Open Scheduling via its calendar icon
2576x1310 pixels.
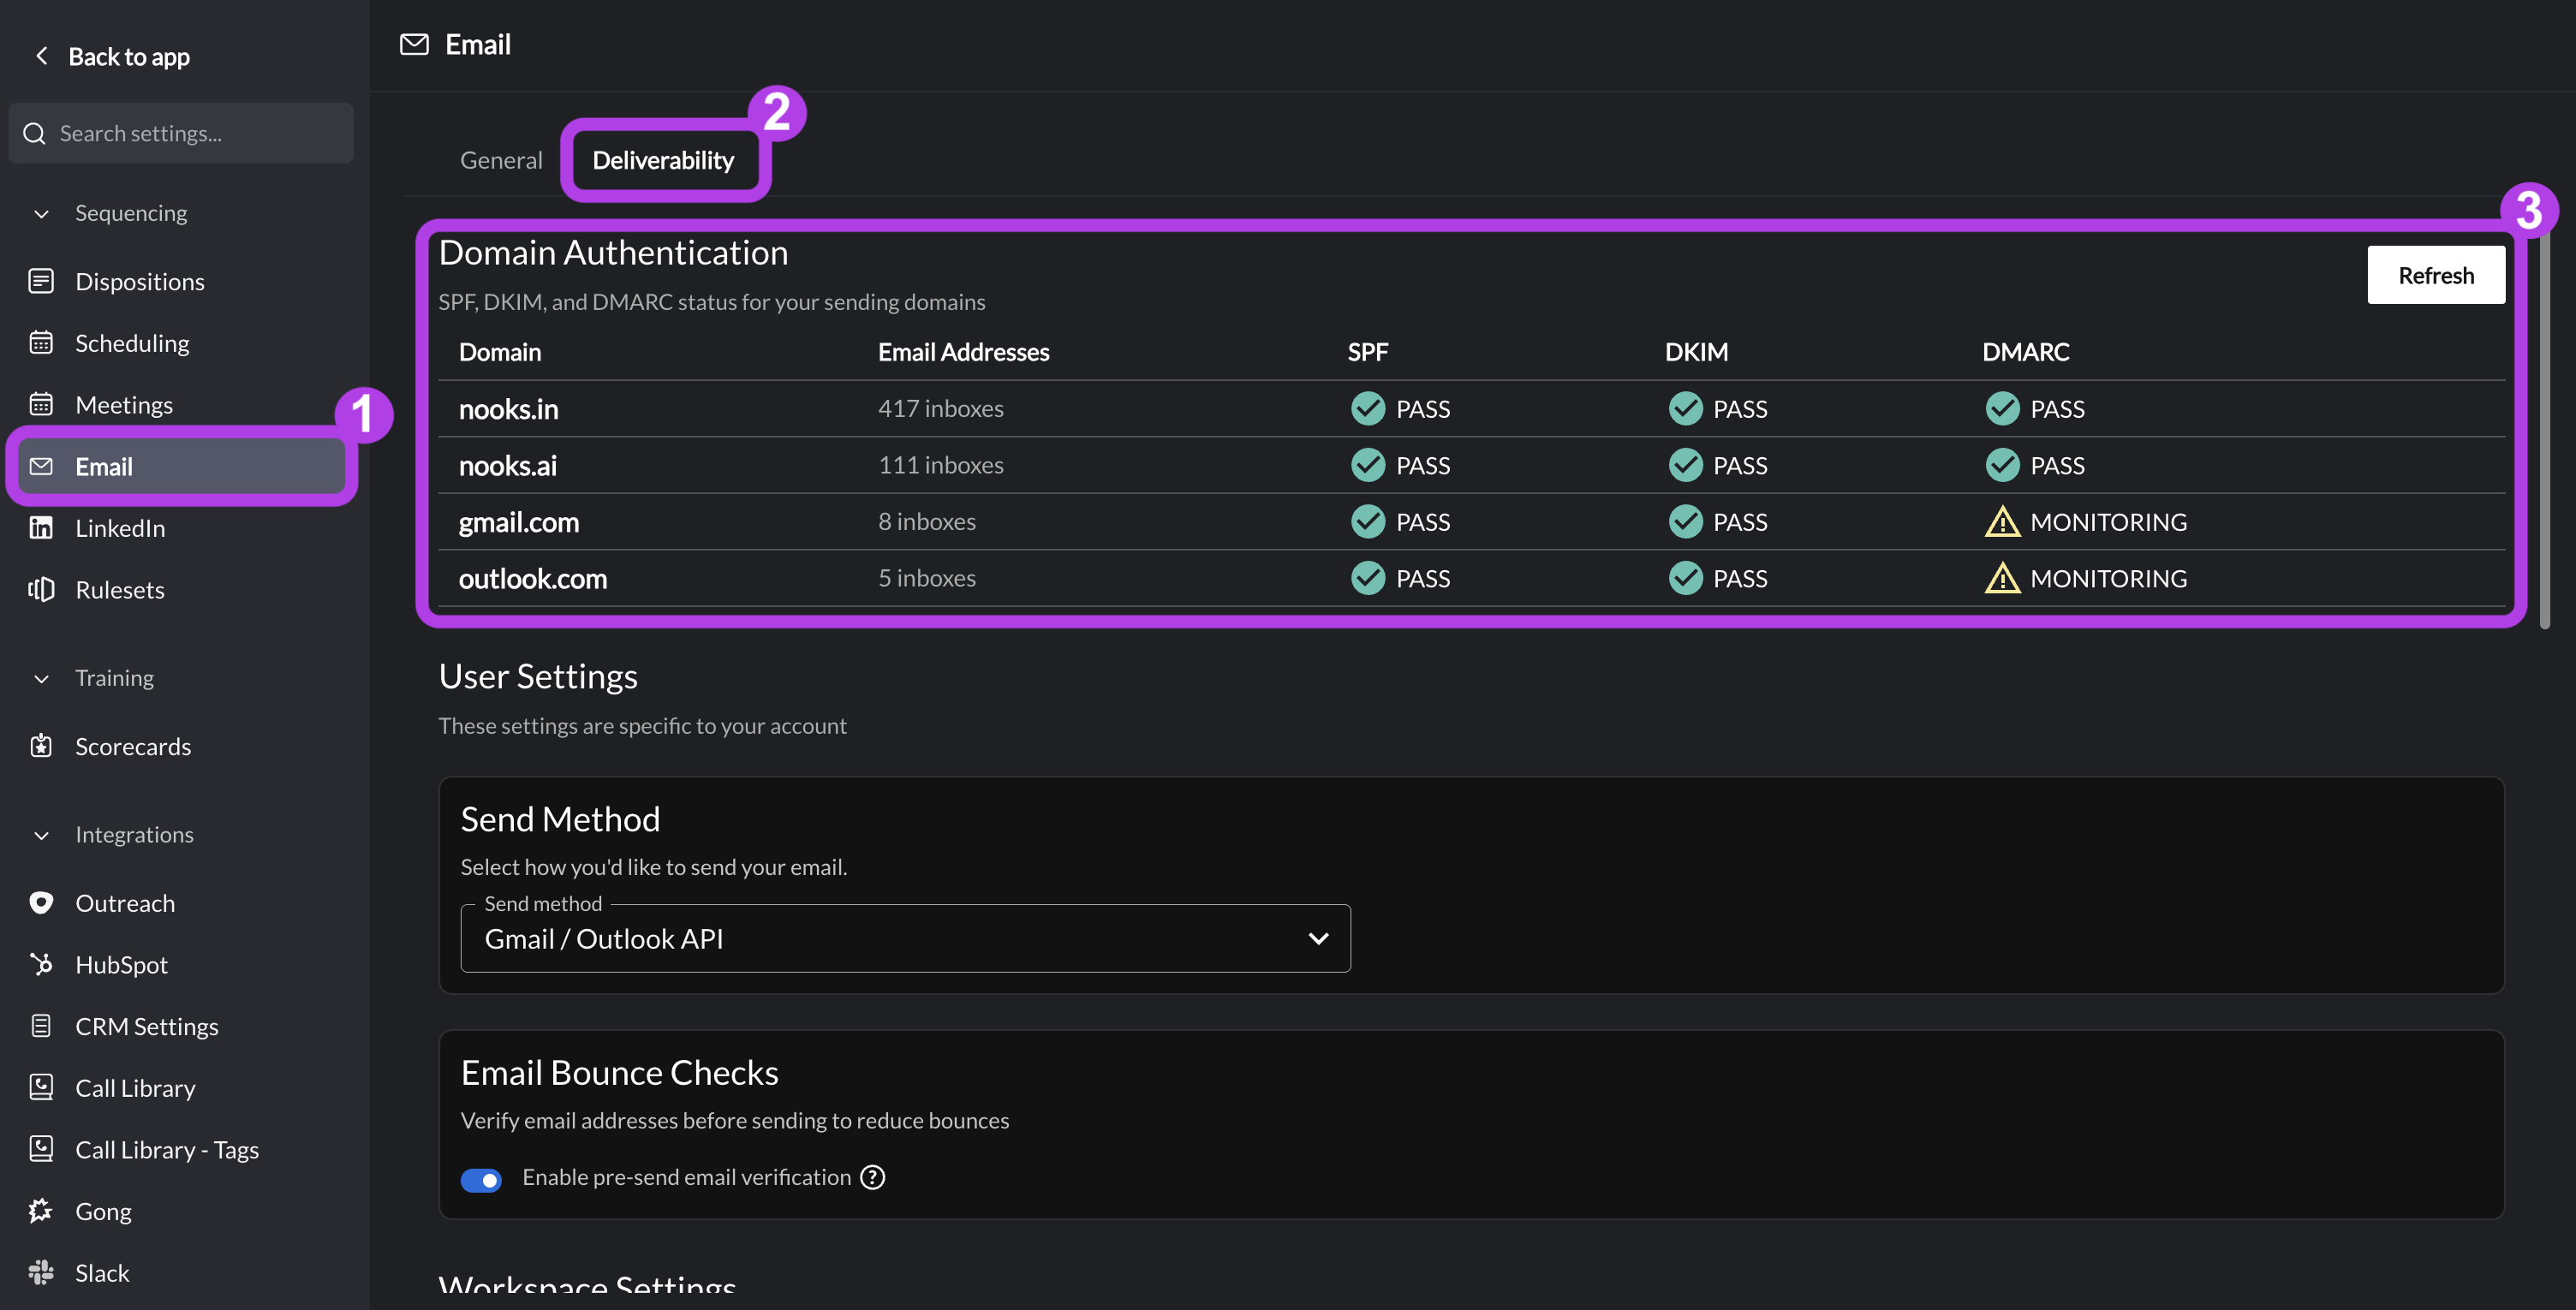41,343
